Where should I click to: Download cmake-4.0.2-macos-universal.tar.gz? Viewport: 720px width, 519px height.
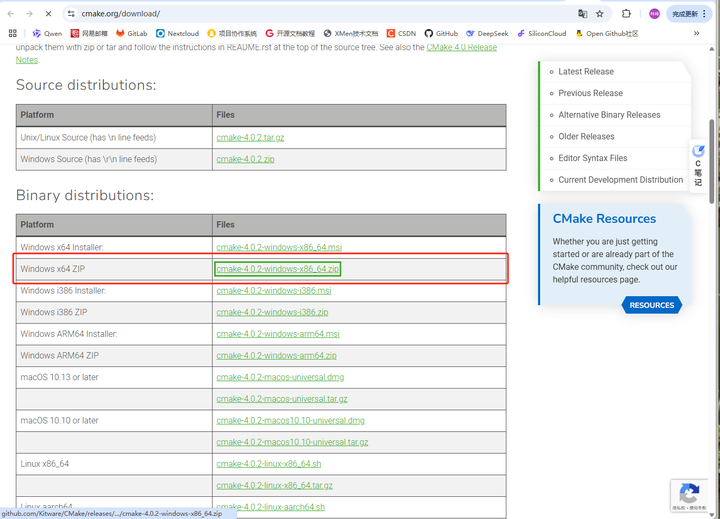click(282, 399)
